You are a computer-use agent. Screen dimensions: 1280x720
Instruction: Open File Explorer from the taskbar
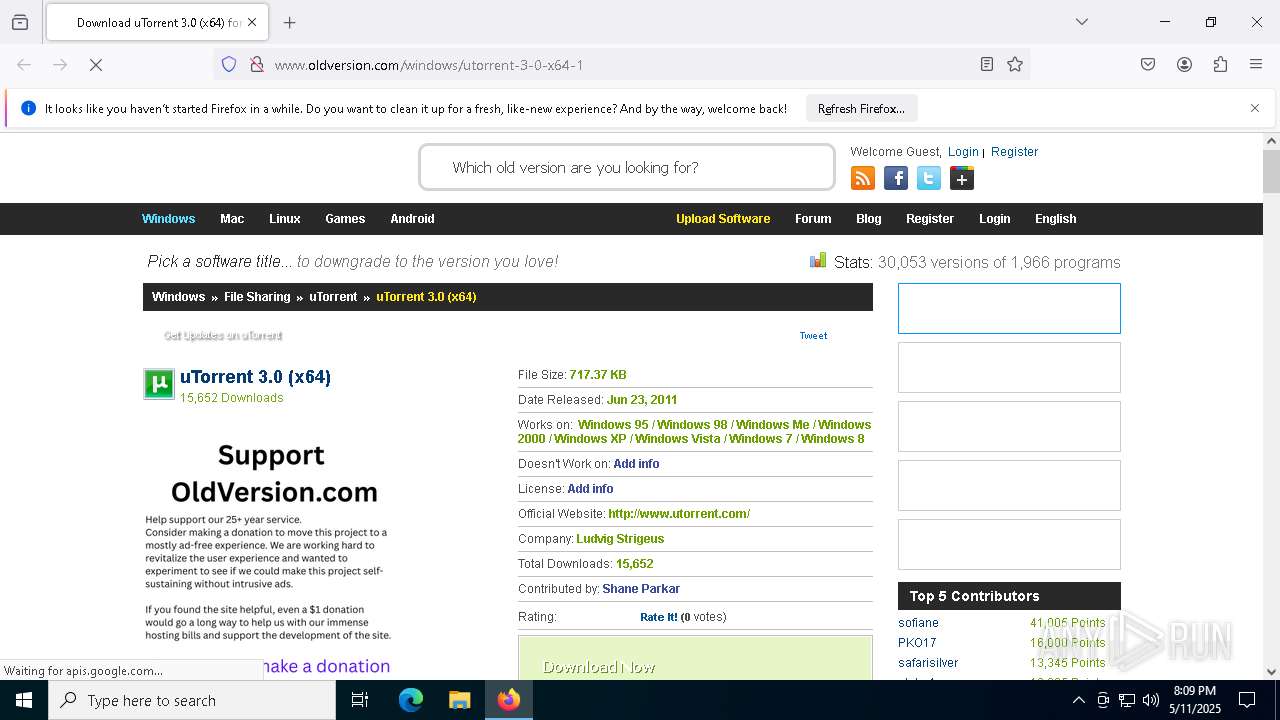pyautogui.click(x=459, y=700)
